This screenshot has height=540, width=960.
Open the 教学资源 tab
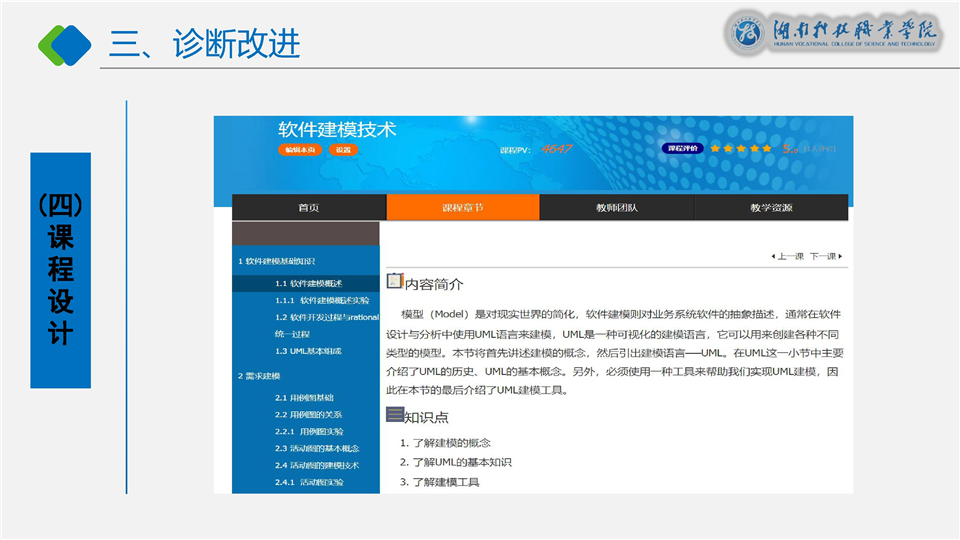771,208
